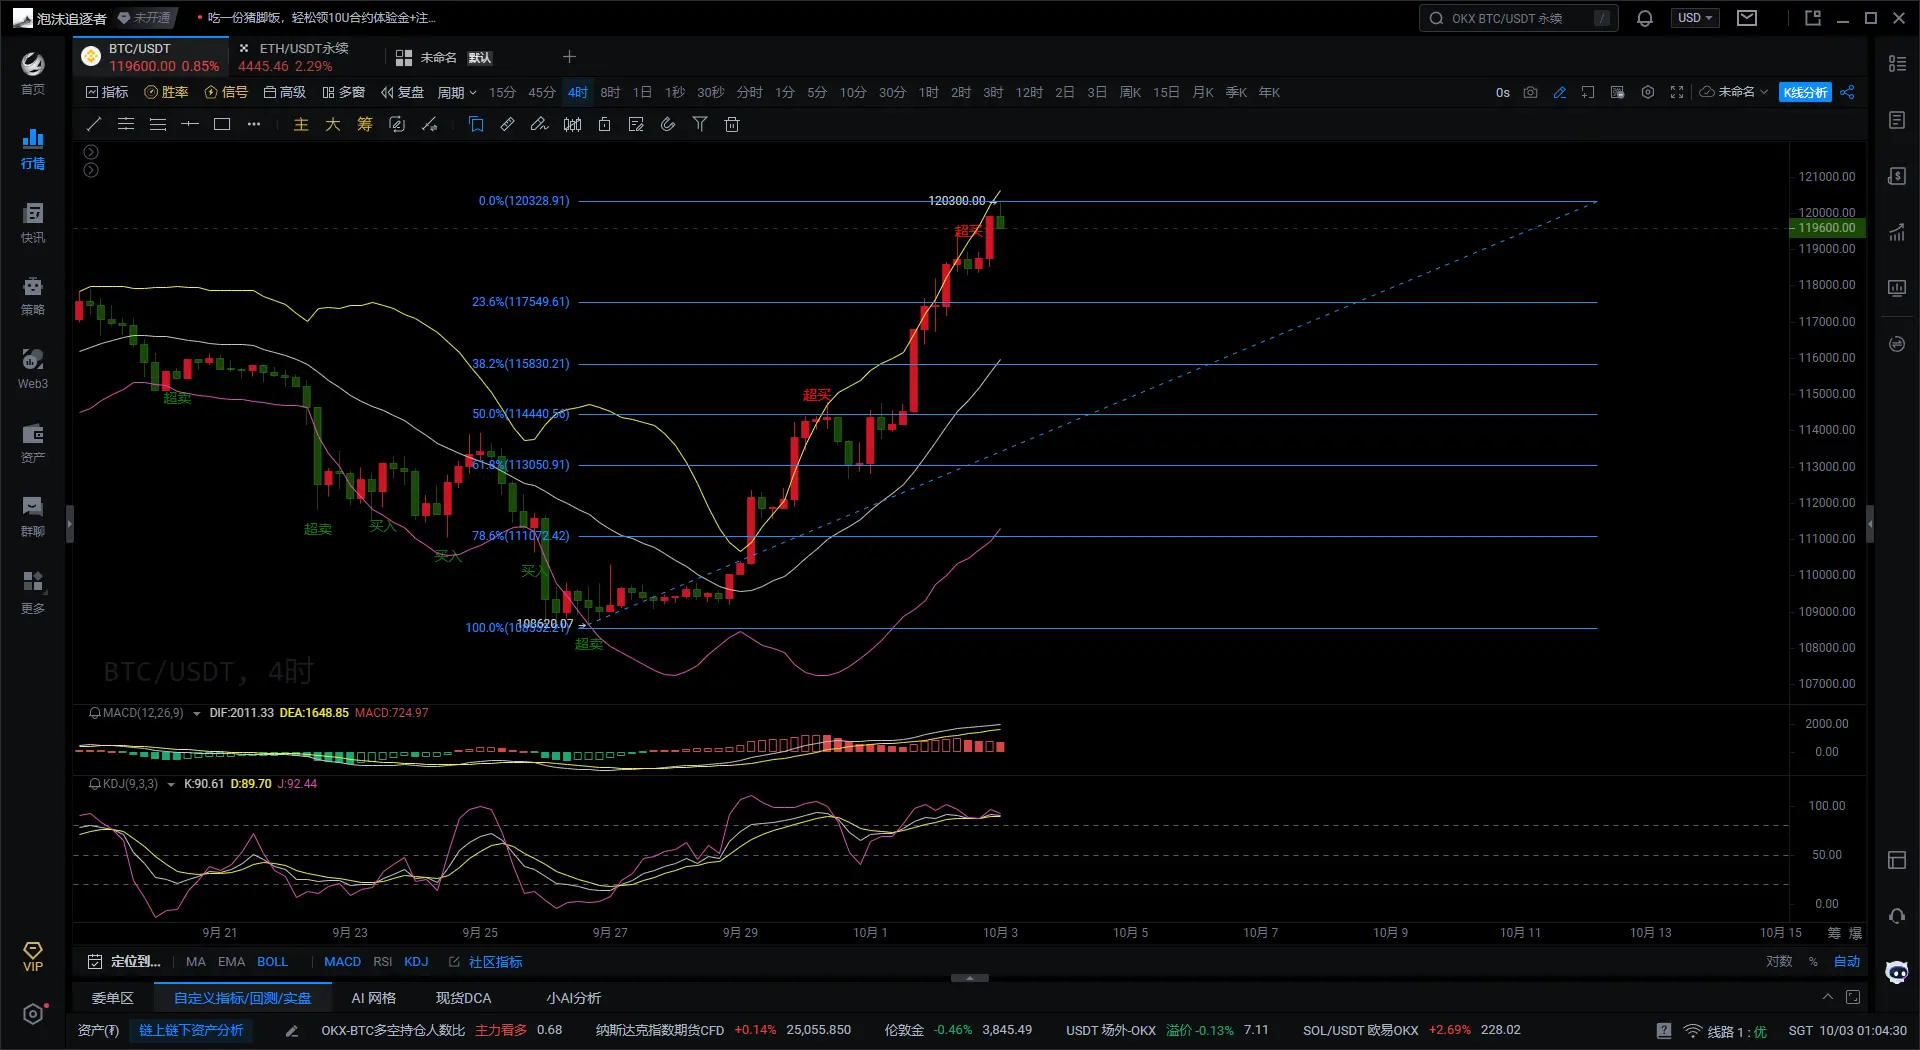Click the screenshot camera icon
The width and height of the screenshot is (1920, 1050).
pos(1530,92)
